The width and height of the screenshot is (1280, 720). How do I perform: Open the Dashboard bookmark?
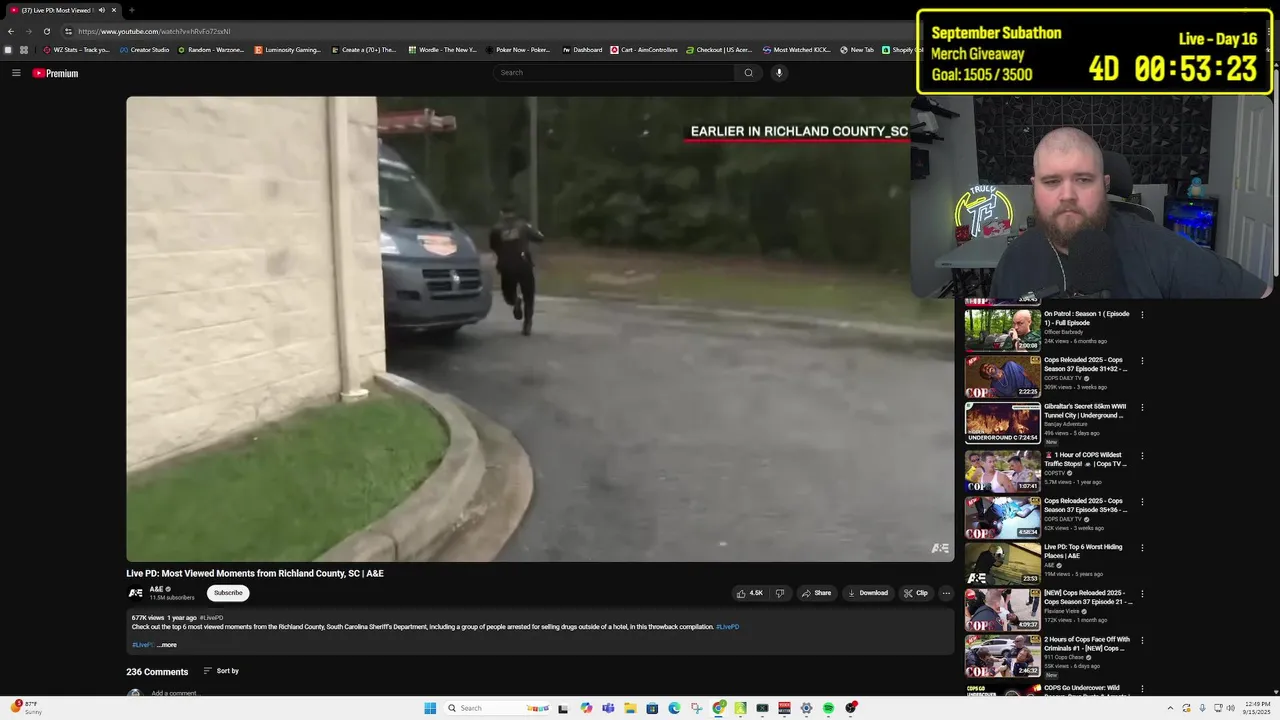[582, 50]
